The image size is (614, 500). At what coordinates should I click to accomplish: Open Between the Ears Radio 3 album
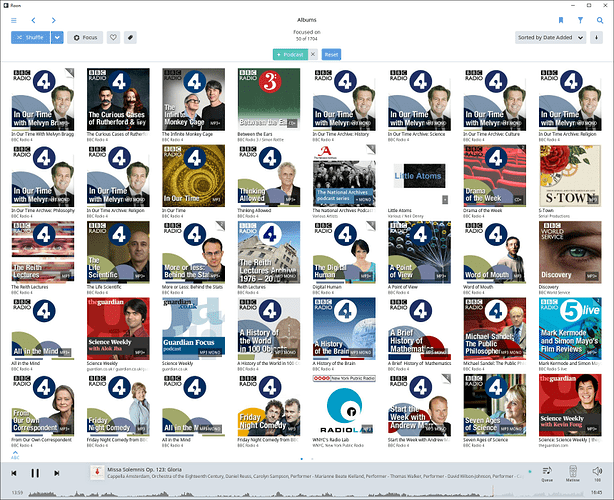coord(269,99)
